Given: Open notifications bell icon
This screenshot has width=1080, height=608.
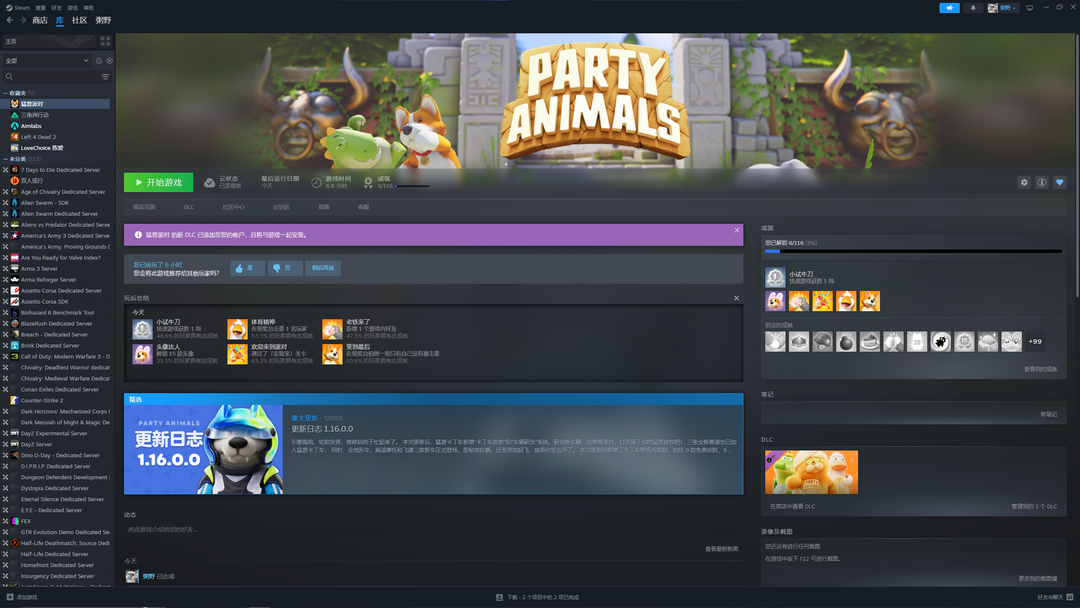Looking at the screenshot, I should click(973, 8).
